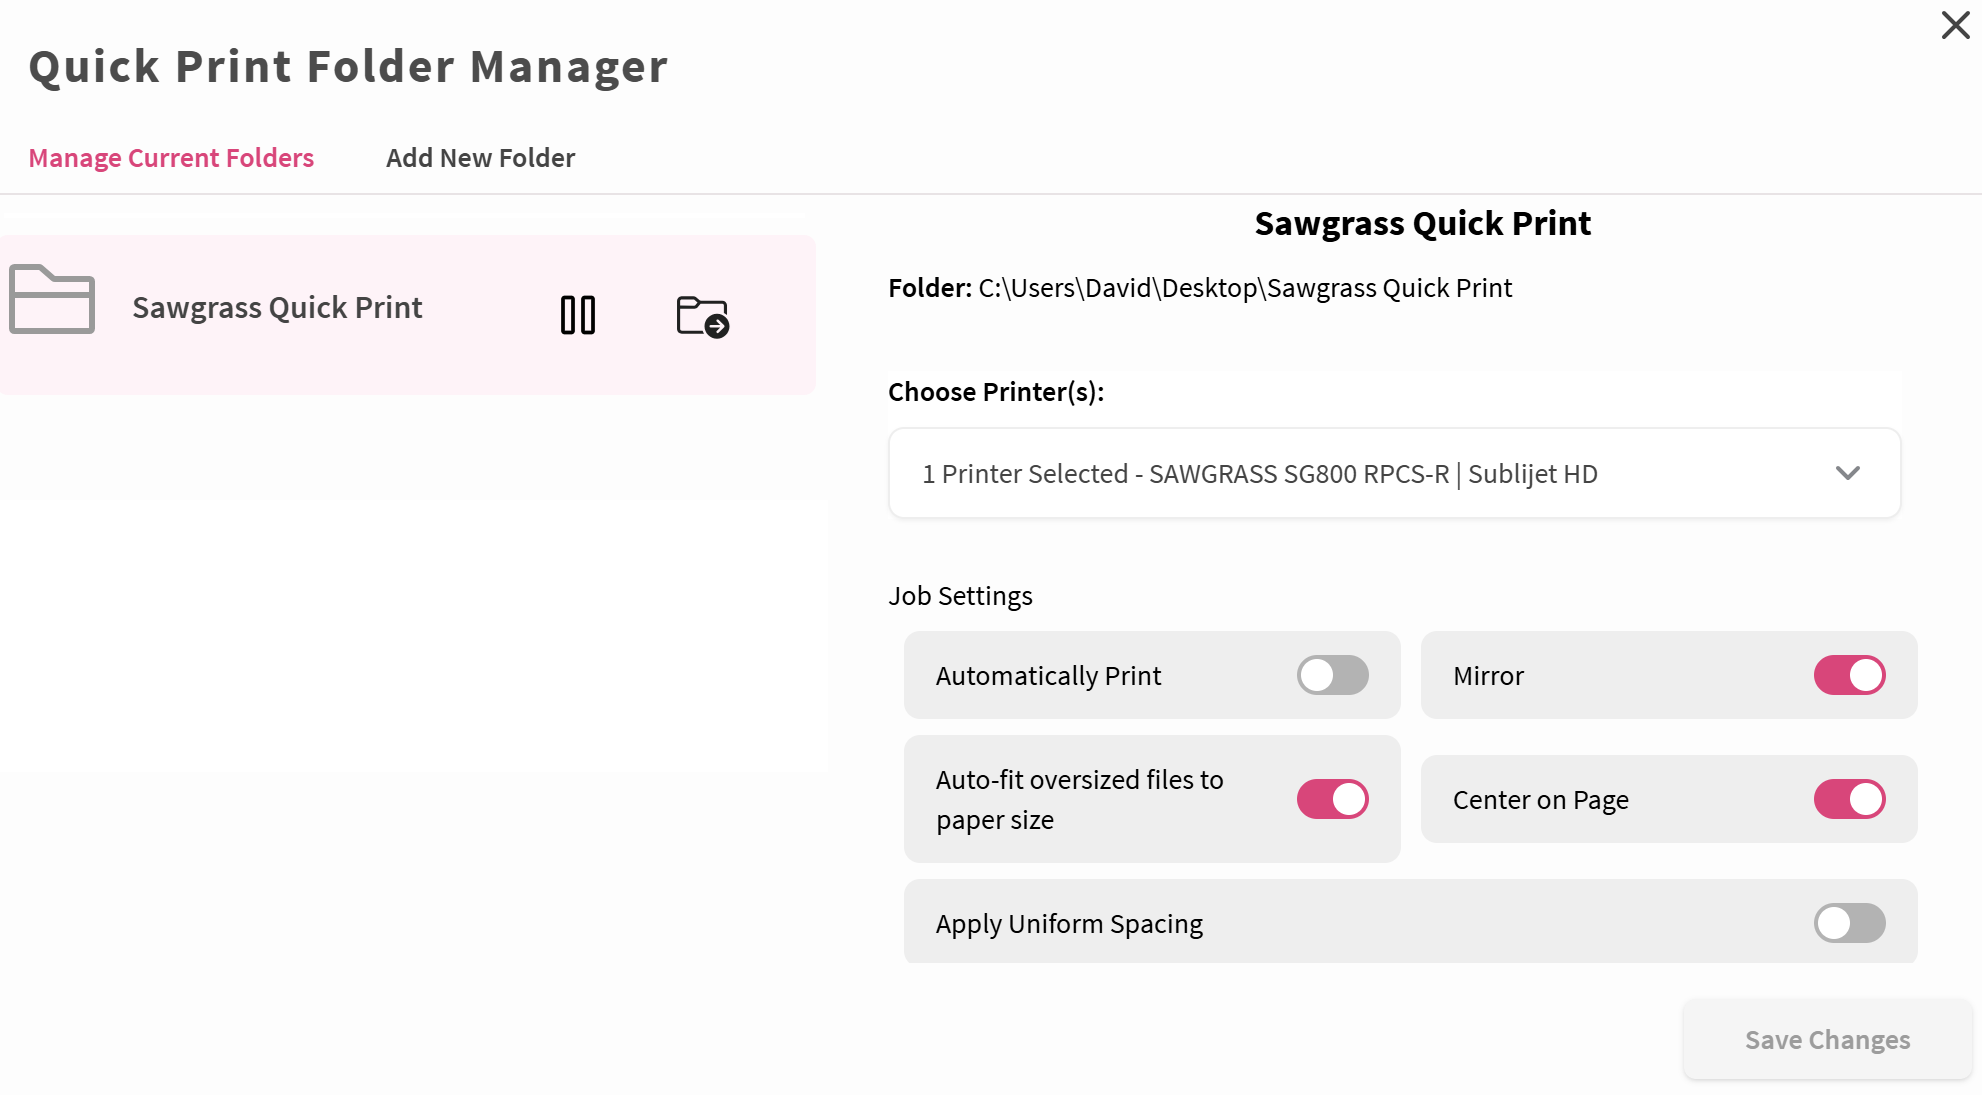Viewport: 1982px width, 1095px height.
Task: Click the Save Changes button
Action: pos(1827,1040)
